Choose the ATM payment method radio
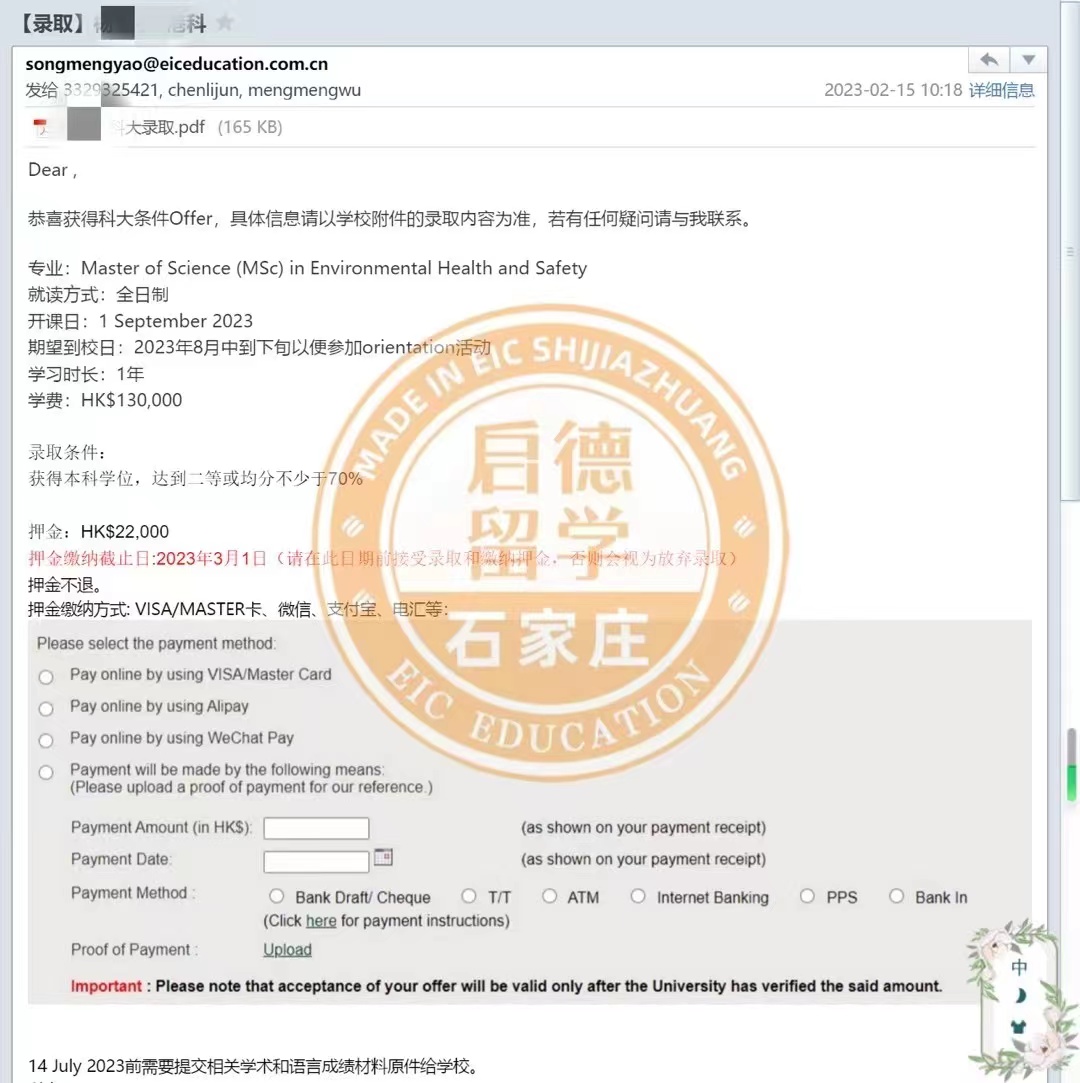 point(550,896)
